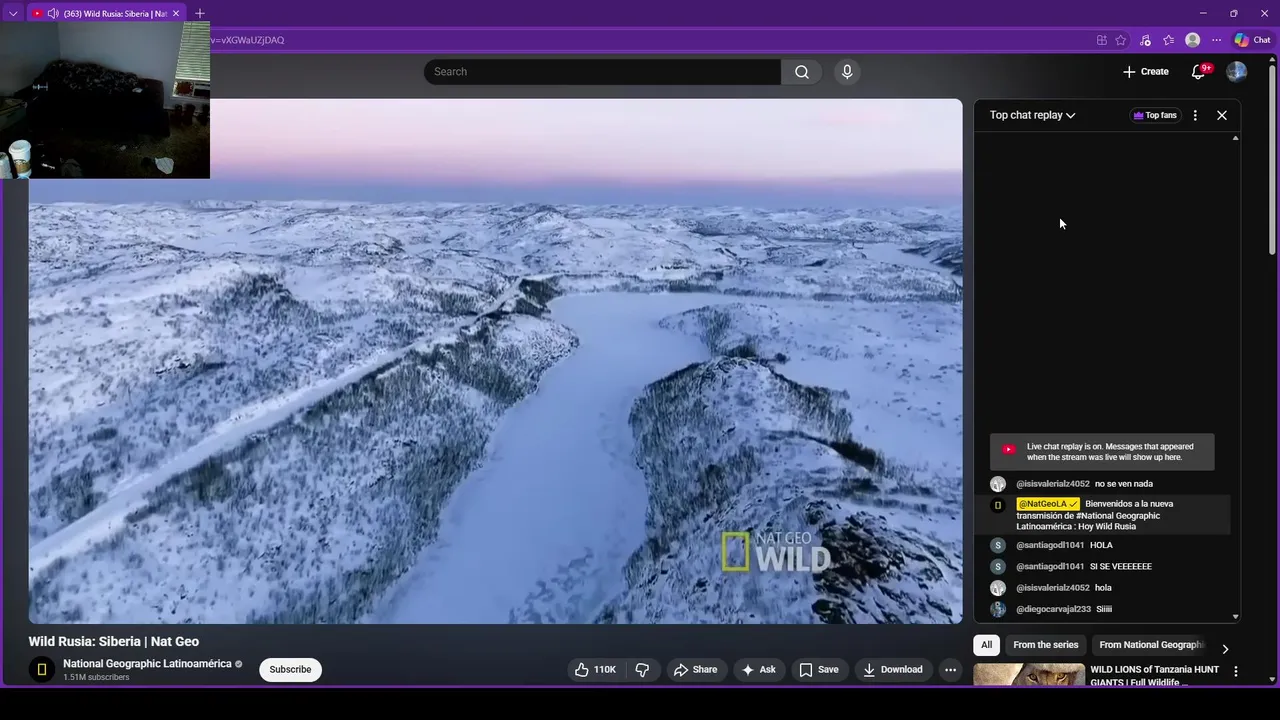The width and height of the screenshot is (1280, 720).
Task: Dislike the video with the thumbs-down button
Action: coord(642,670)
